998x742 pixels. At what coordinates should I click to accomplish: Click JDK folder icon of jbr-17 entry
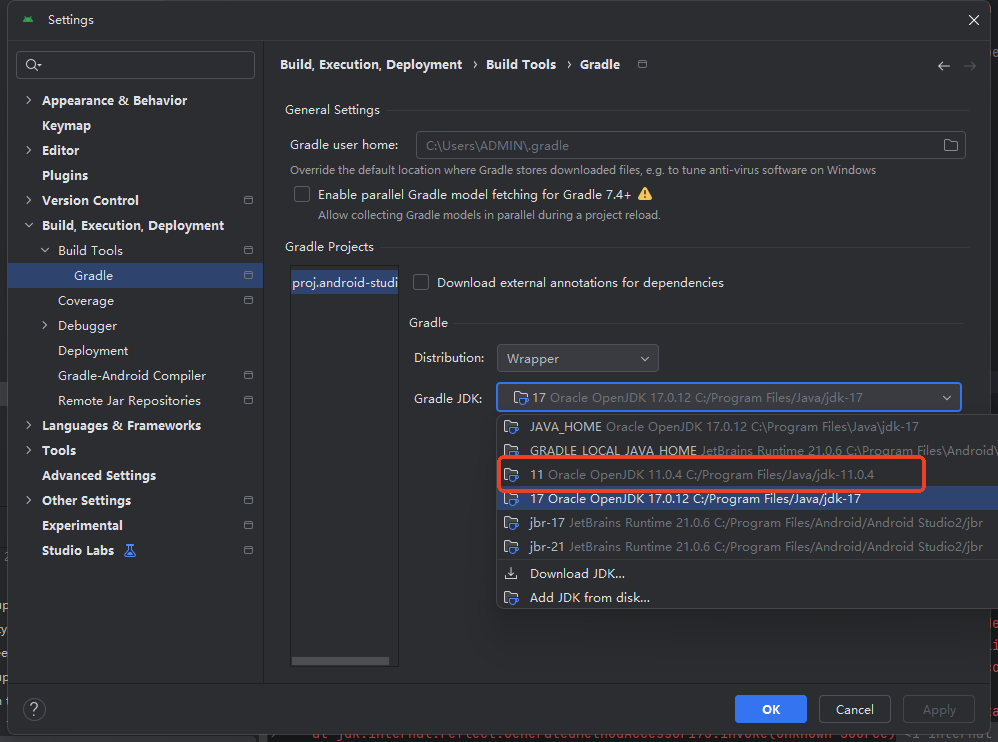(x=511, y=523)
